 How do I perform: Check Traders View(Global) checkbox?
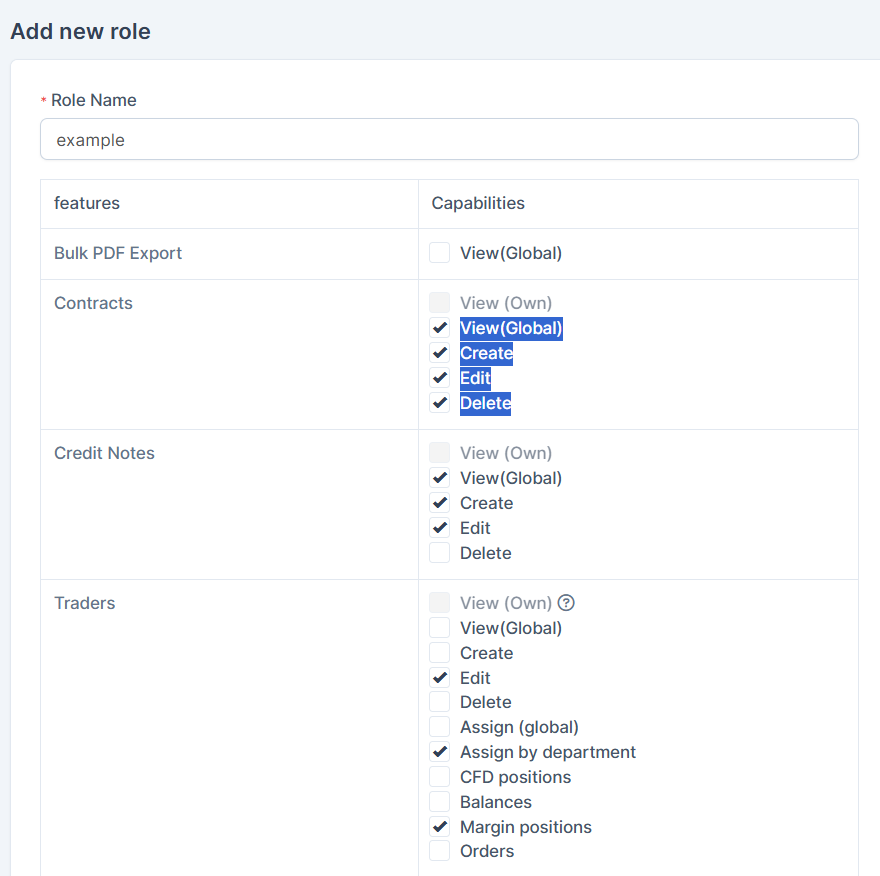[440, 628]
